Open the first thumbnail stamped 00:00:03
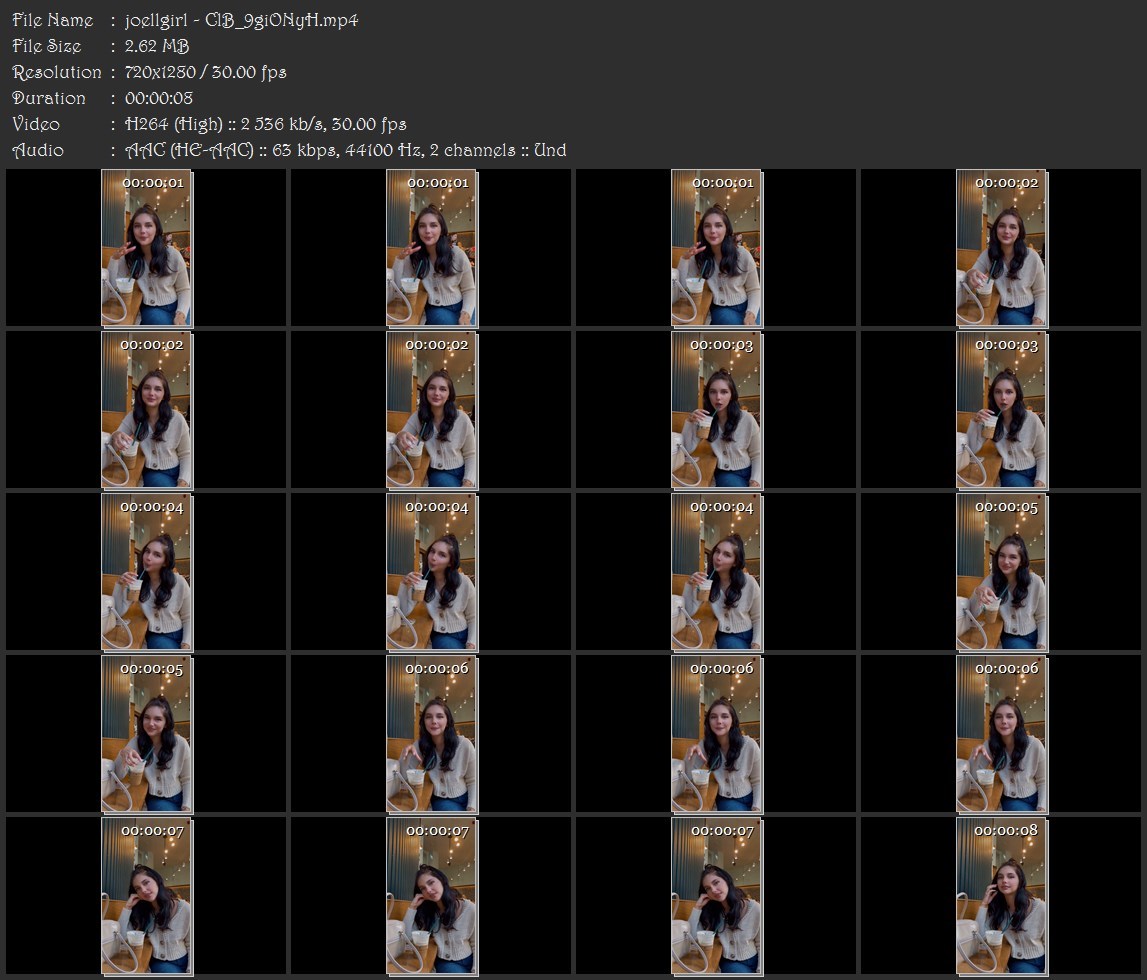1147x980 pixels. 717,410
